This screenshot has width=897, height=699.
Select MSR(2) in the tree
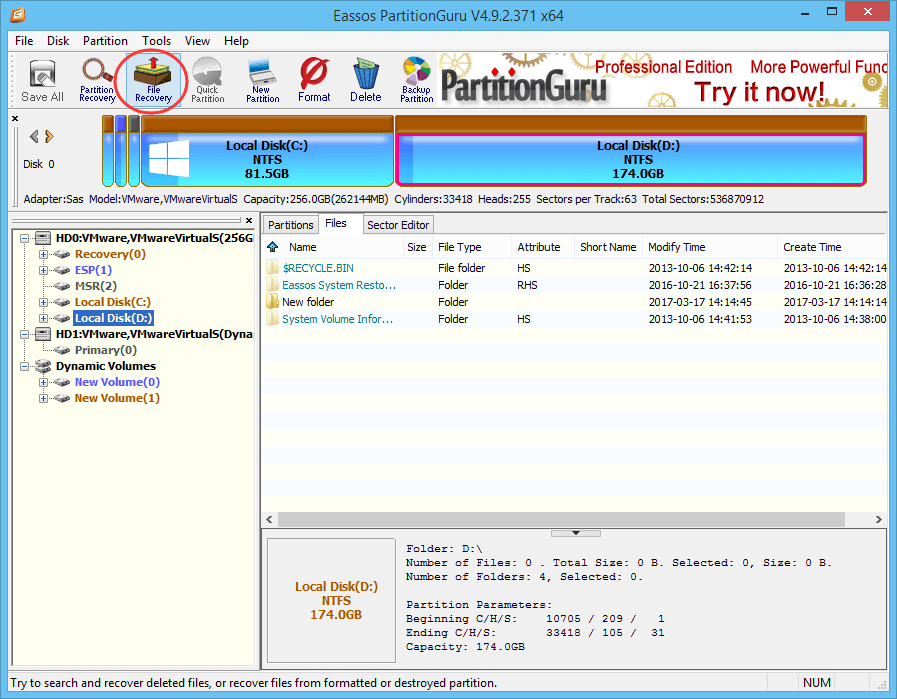[x=96, y=286]
